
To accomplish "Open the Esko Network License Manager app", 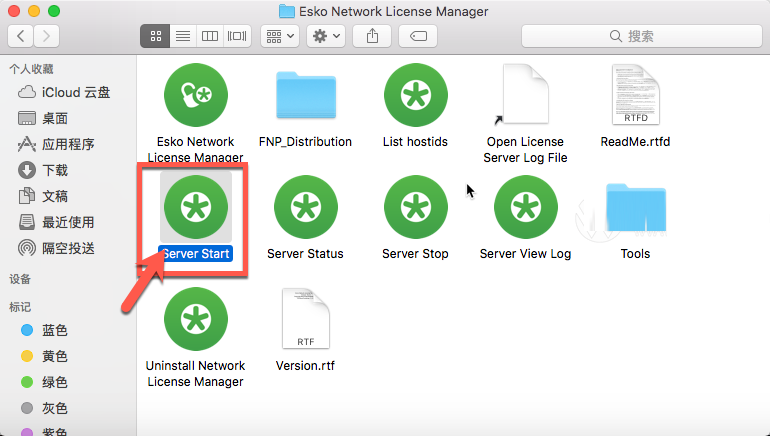I will (x=195, y=95).
